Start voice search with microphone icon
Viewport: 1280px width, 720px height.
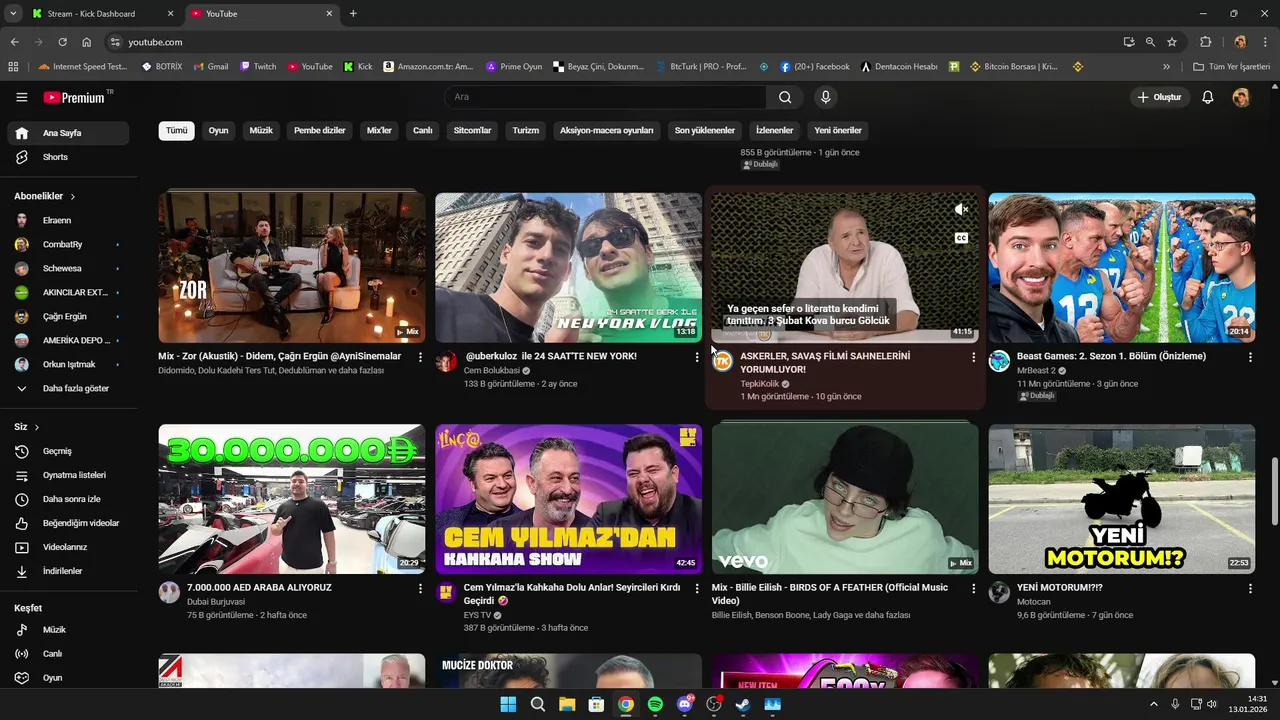pyautogui.click(x=825, y=97)
